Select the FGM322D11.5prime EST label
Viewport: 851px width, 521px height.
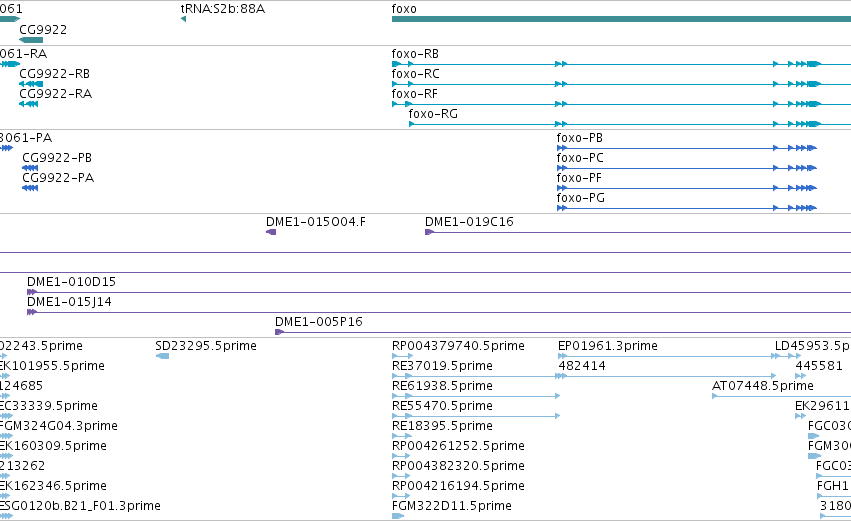pos(452,506)
